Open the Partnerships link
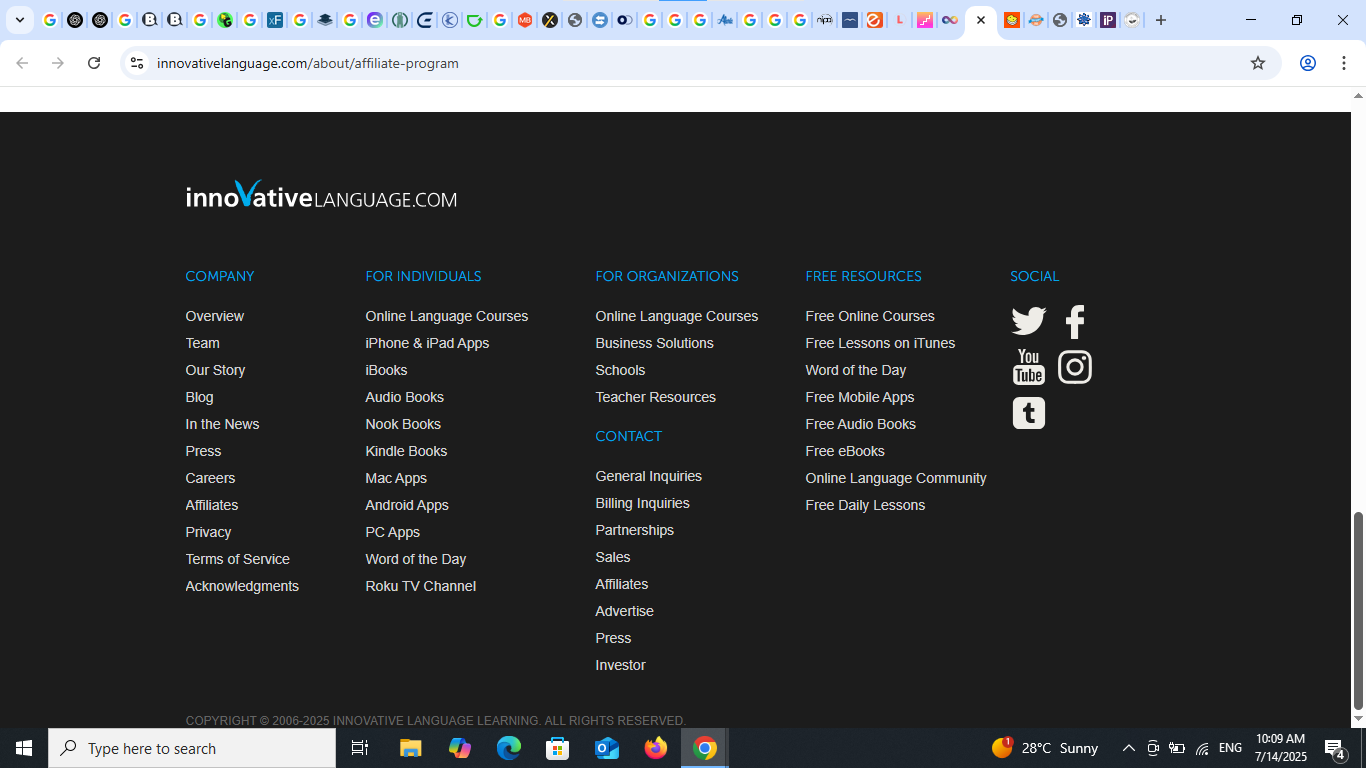This screenshot has width=1366, height=768. click(x=634, y=530)
